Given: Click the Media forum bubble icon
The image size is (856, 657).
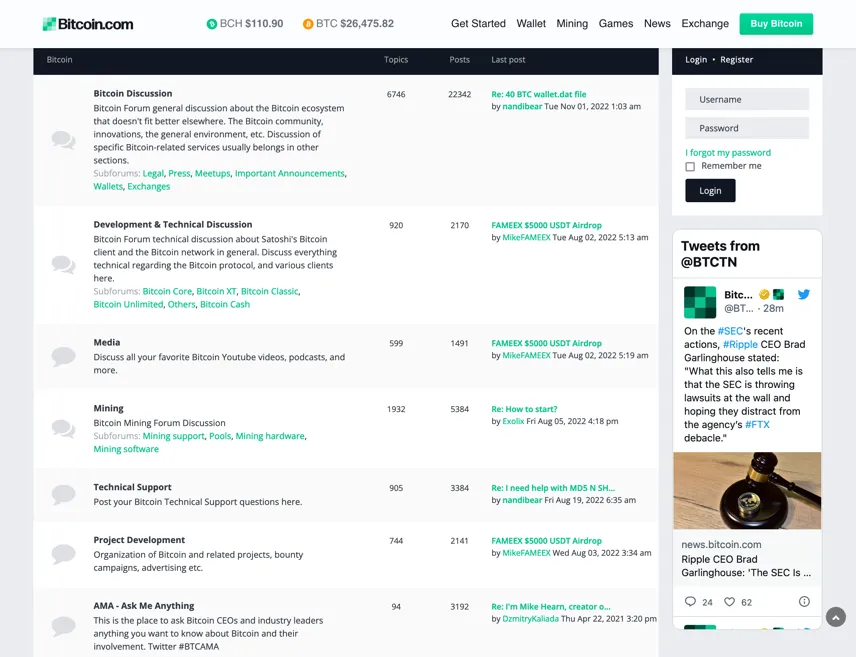Looking at the screenshot, I should (x=63, y=356).
